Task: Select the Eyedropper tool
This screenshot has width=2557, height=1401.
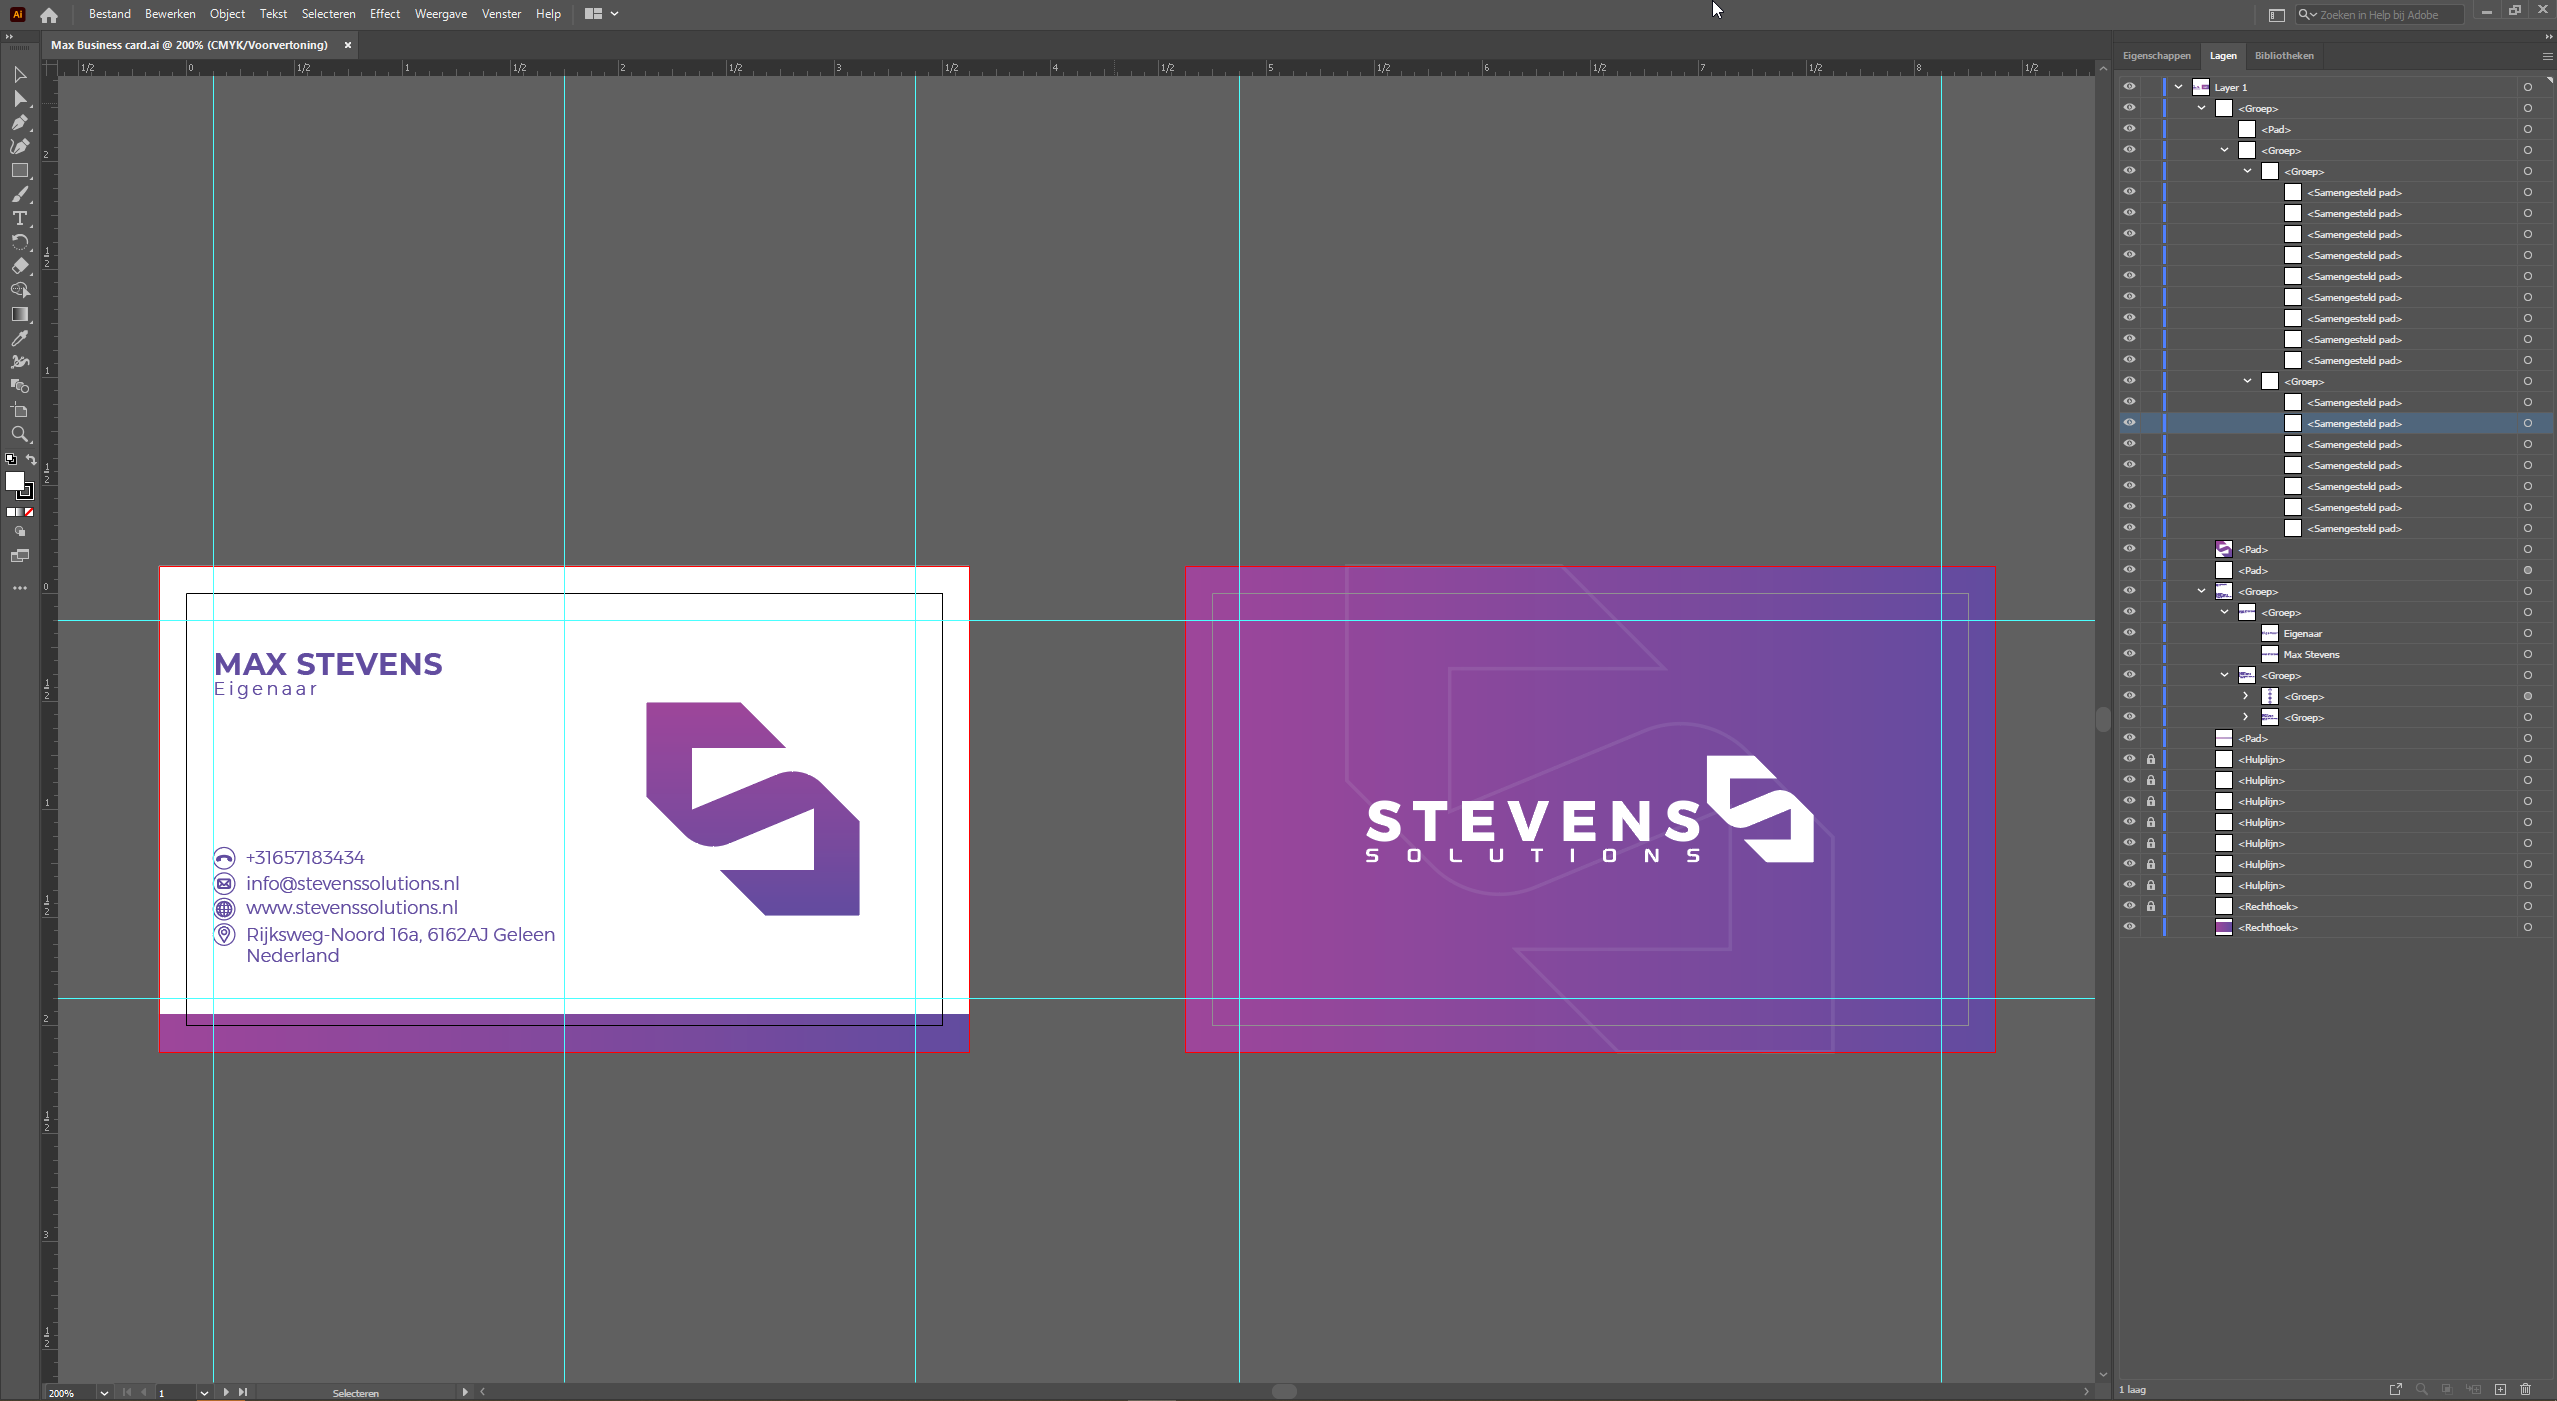Action: (20, 339)
